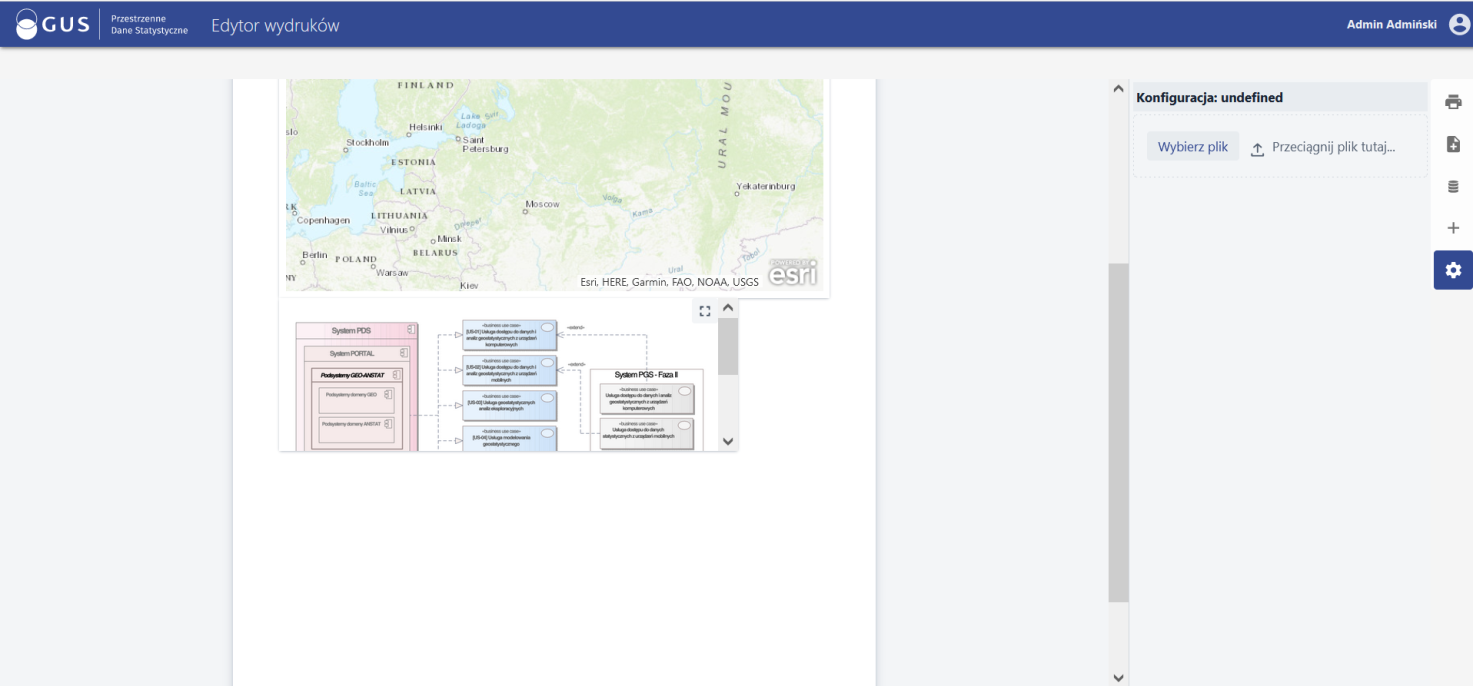Screen dimensions: 1473x686
Task: Click the esri logo on the map
Action: pos(792,272)
